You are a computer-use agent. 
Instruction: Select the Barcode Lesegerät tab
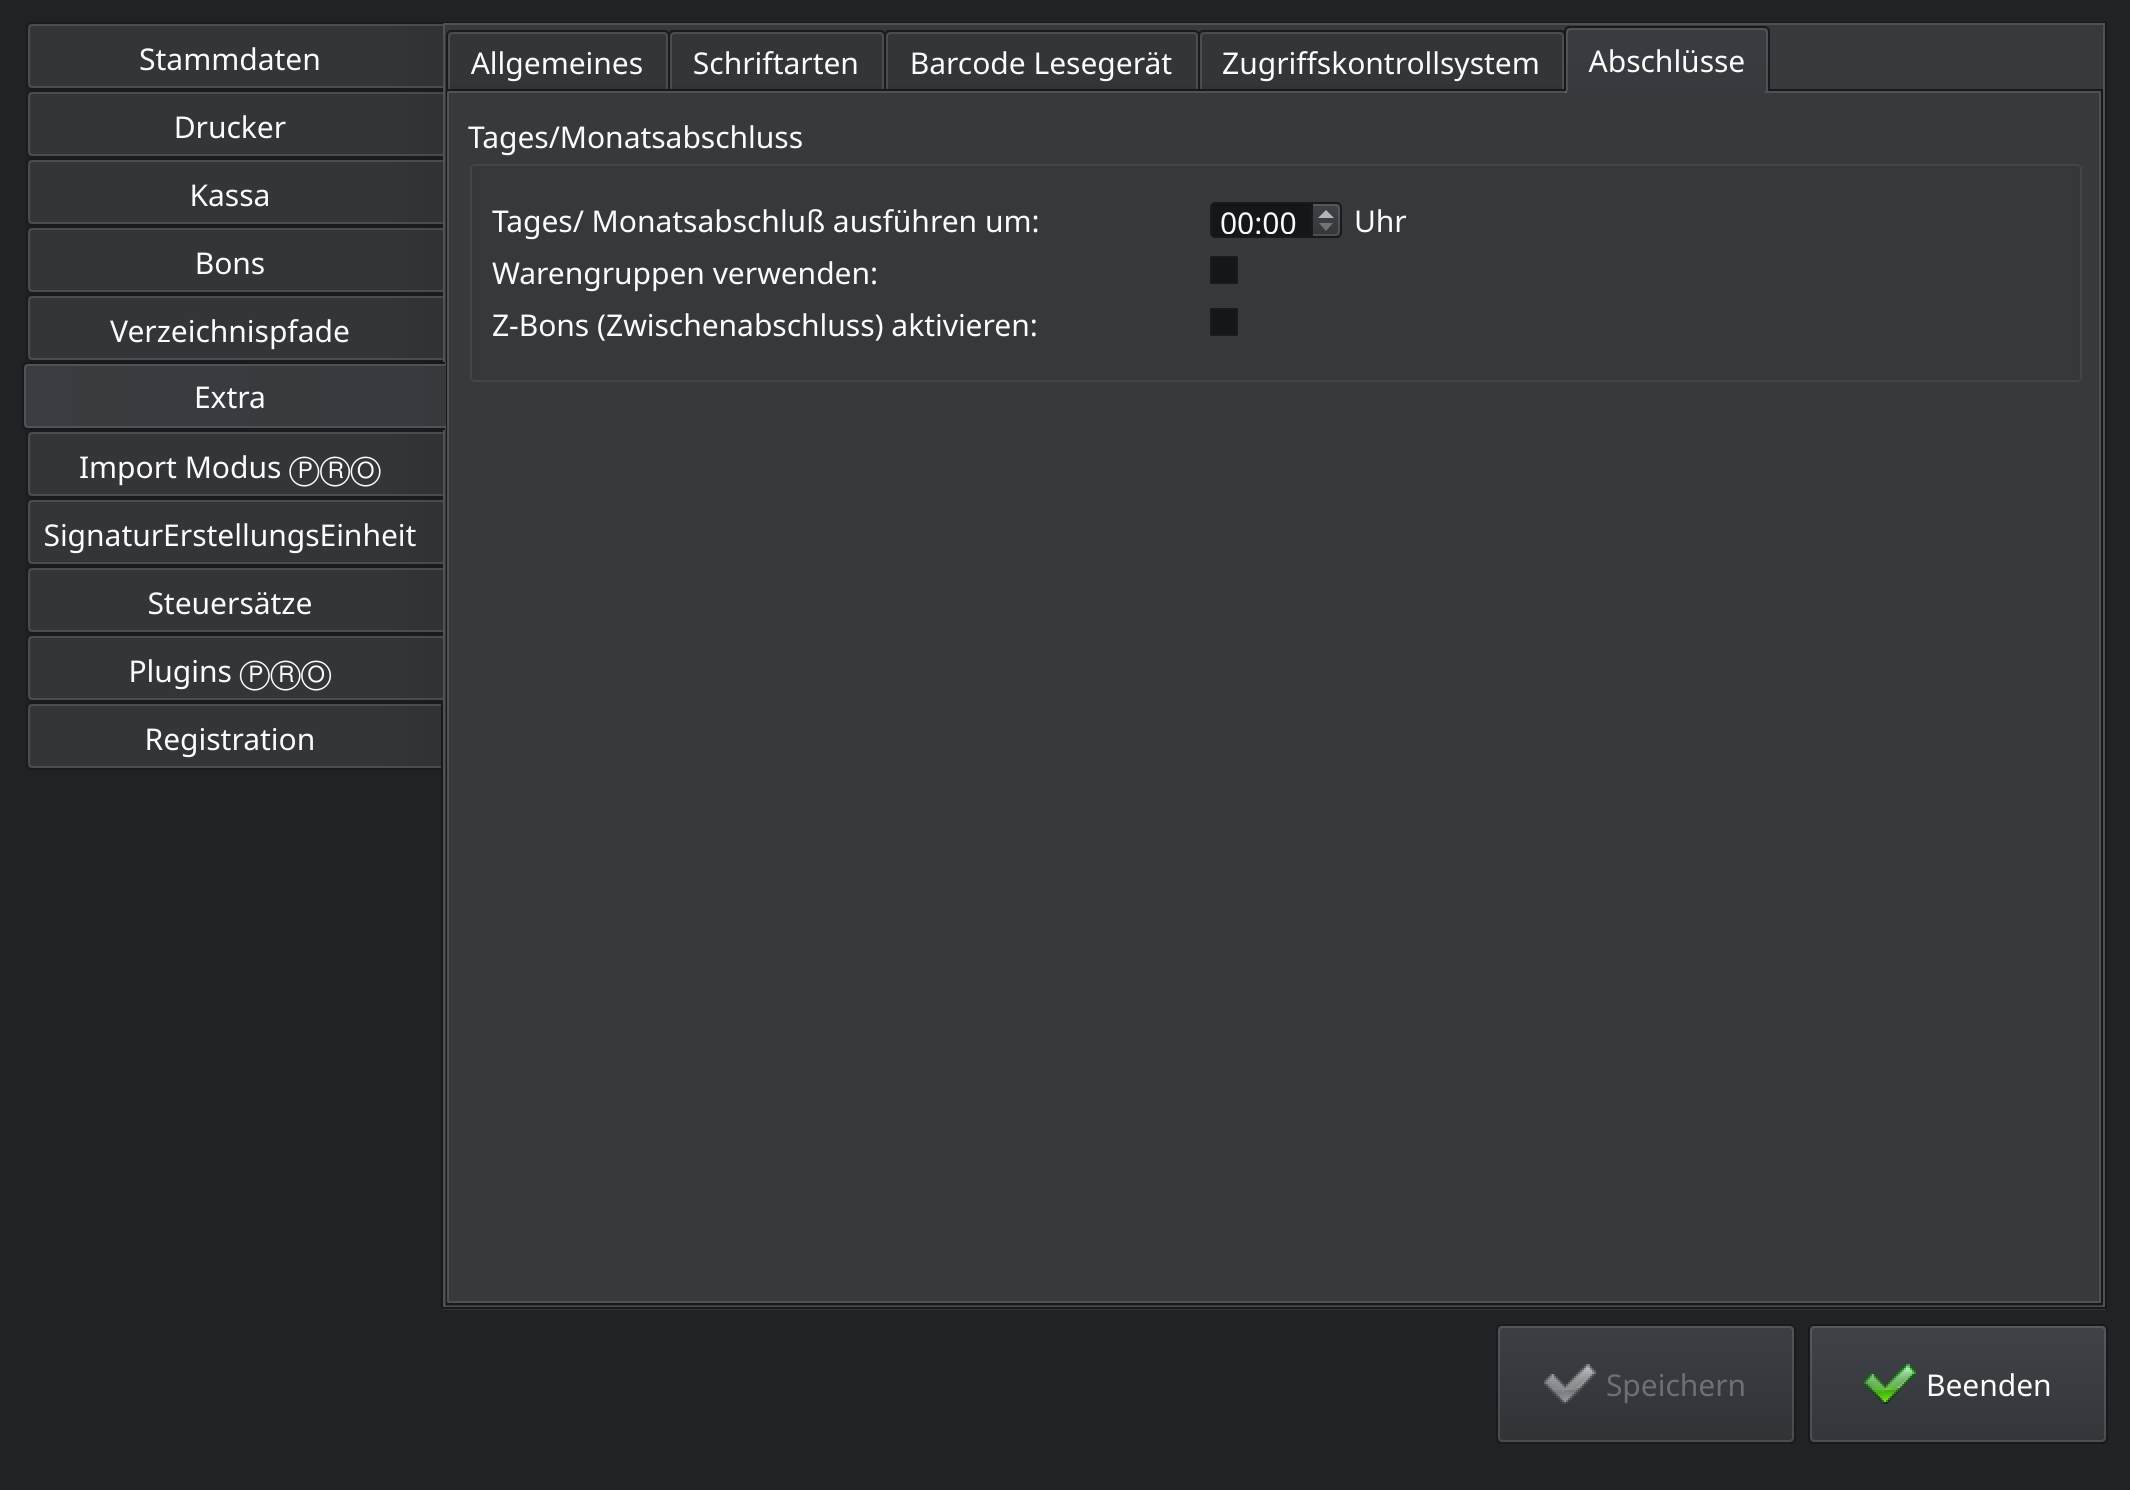click(1041, 62)
